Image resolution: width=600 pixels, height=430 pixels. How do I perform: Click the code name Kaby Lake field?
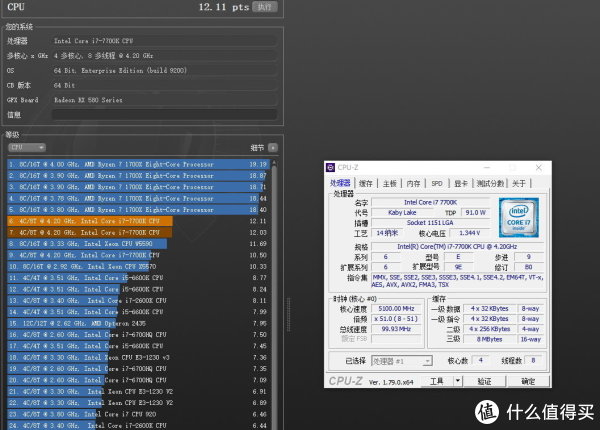[402, 212]
